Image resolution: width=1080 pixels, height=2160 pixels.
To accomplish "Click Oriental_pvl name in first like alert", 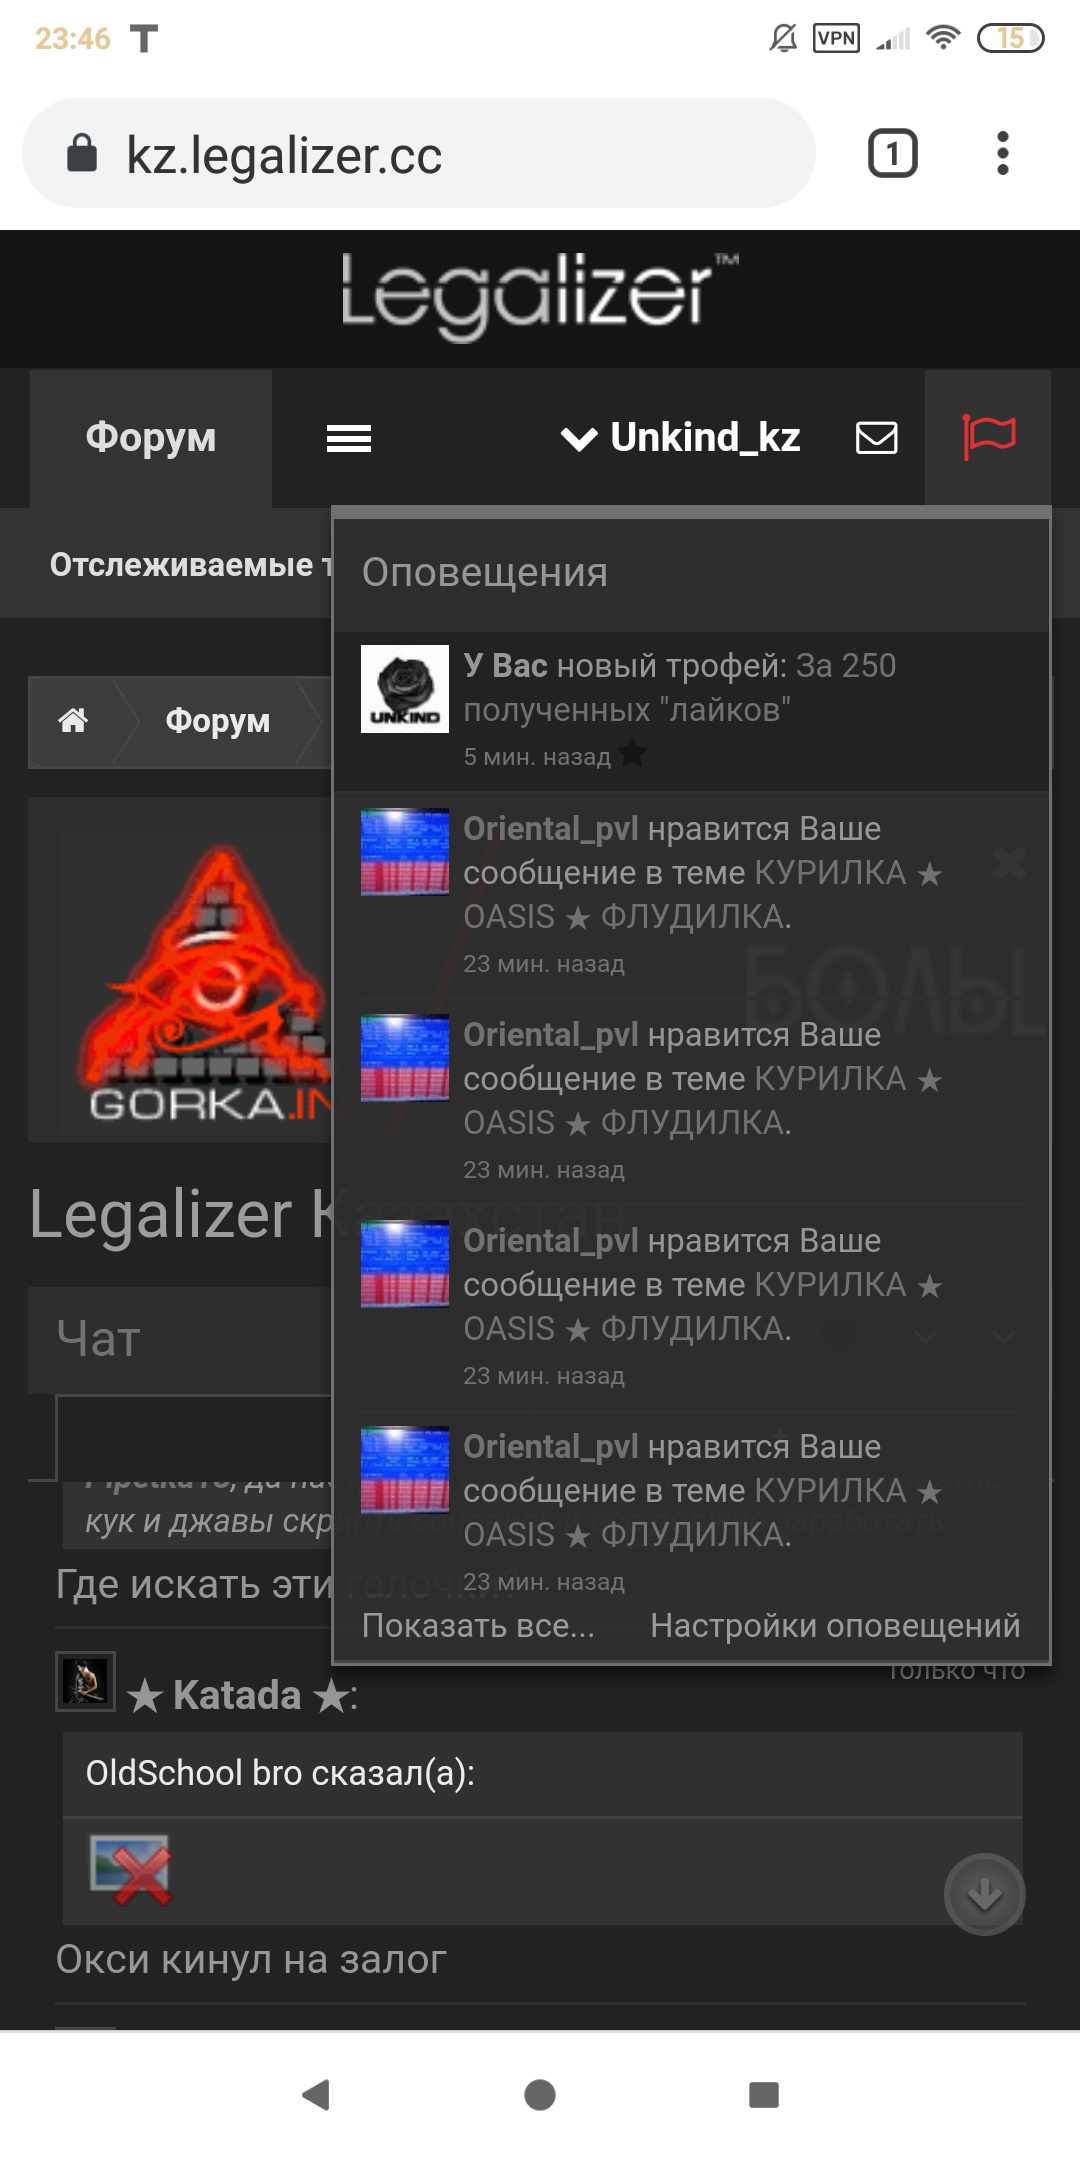I will click(x=551, y=829).
